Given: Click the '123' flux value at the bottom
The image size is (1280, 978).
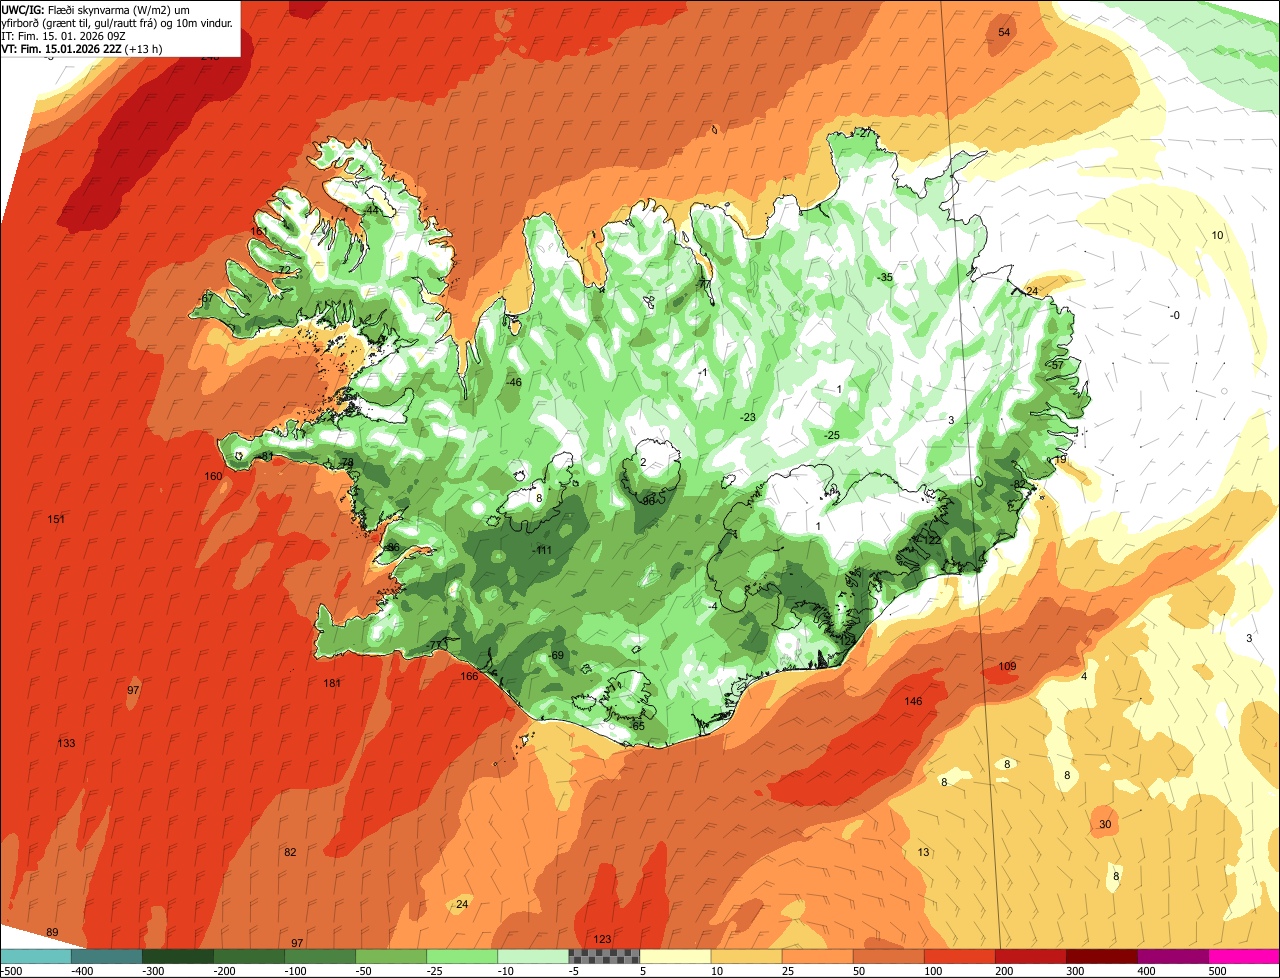Looking at the screenshot, I should point(602,939).
